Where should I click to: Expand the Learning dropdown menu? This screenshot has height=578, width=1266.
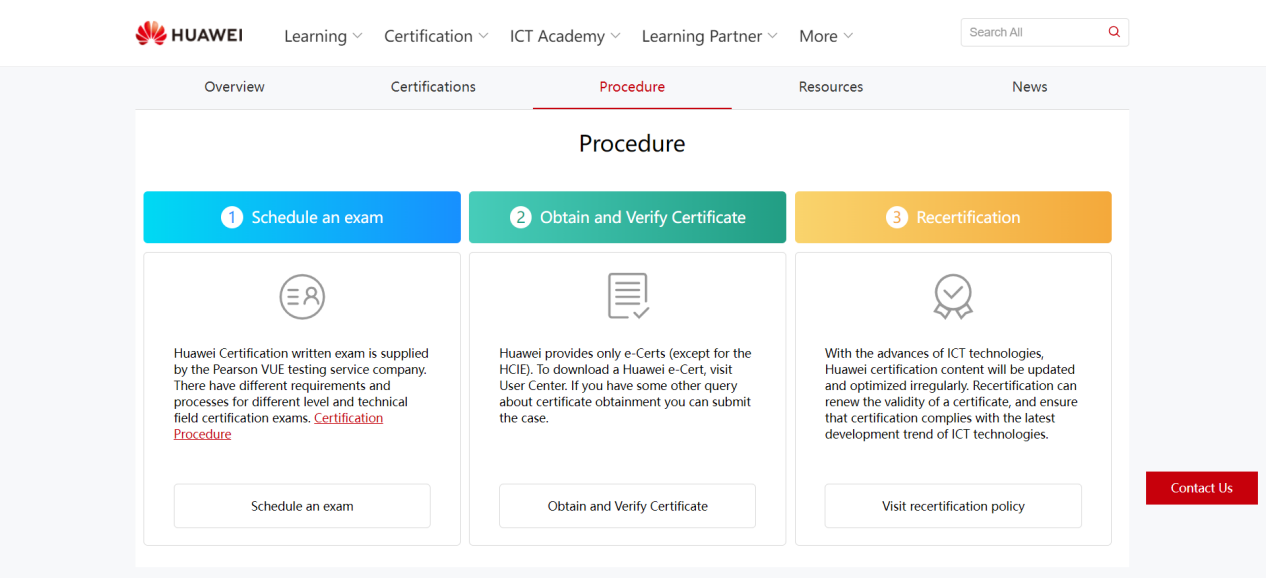323,36
